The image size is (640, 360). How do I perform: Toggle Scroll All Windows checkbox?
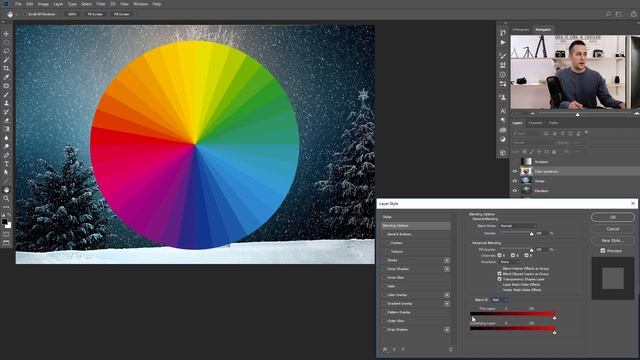pos(24,14)
